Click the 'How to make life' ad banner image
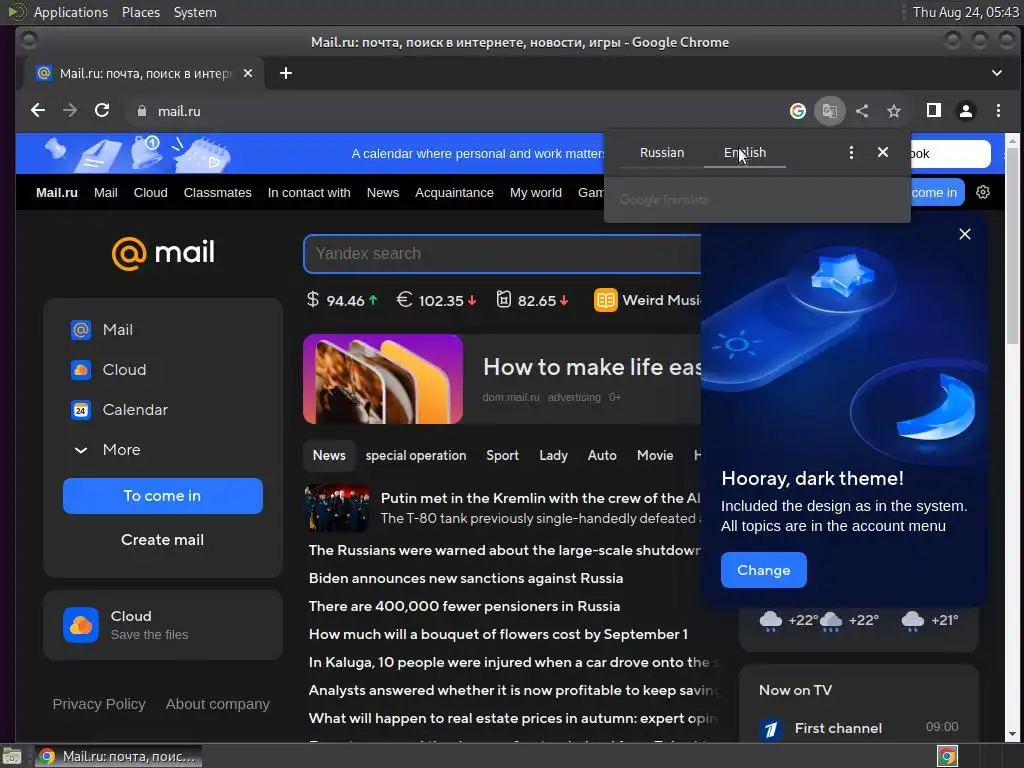Screen dimensions: 1024x768 383,379
